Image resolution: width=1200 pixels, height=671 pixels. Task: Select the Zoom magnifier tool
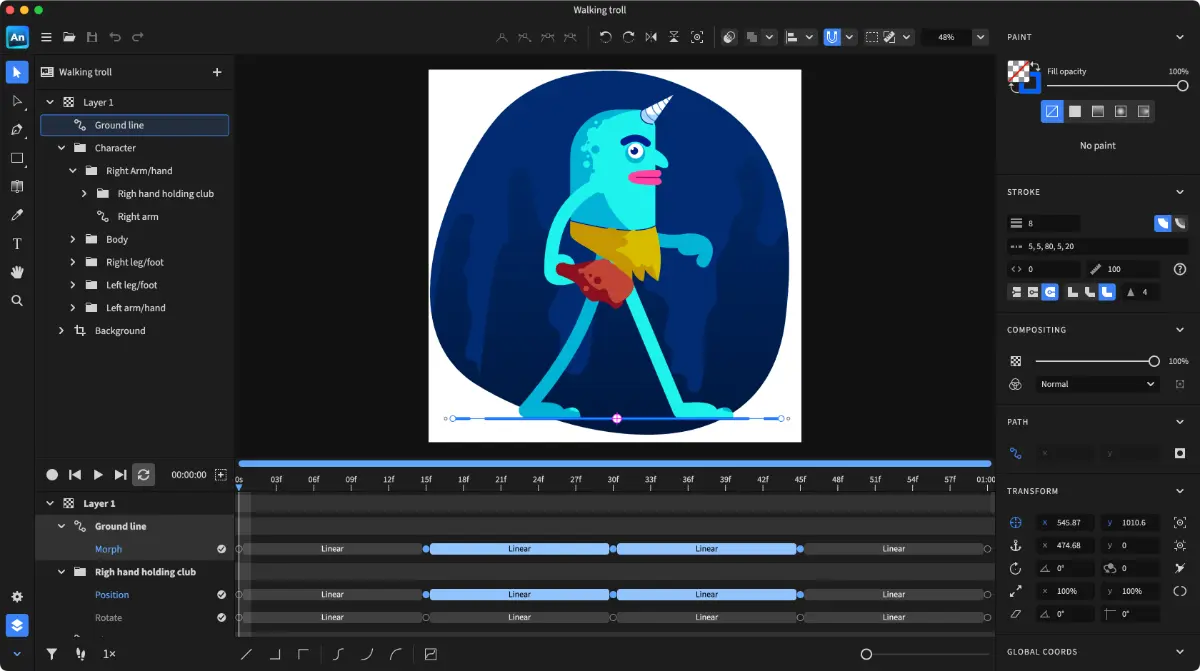(x=17, y=300)
